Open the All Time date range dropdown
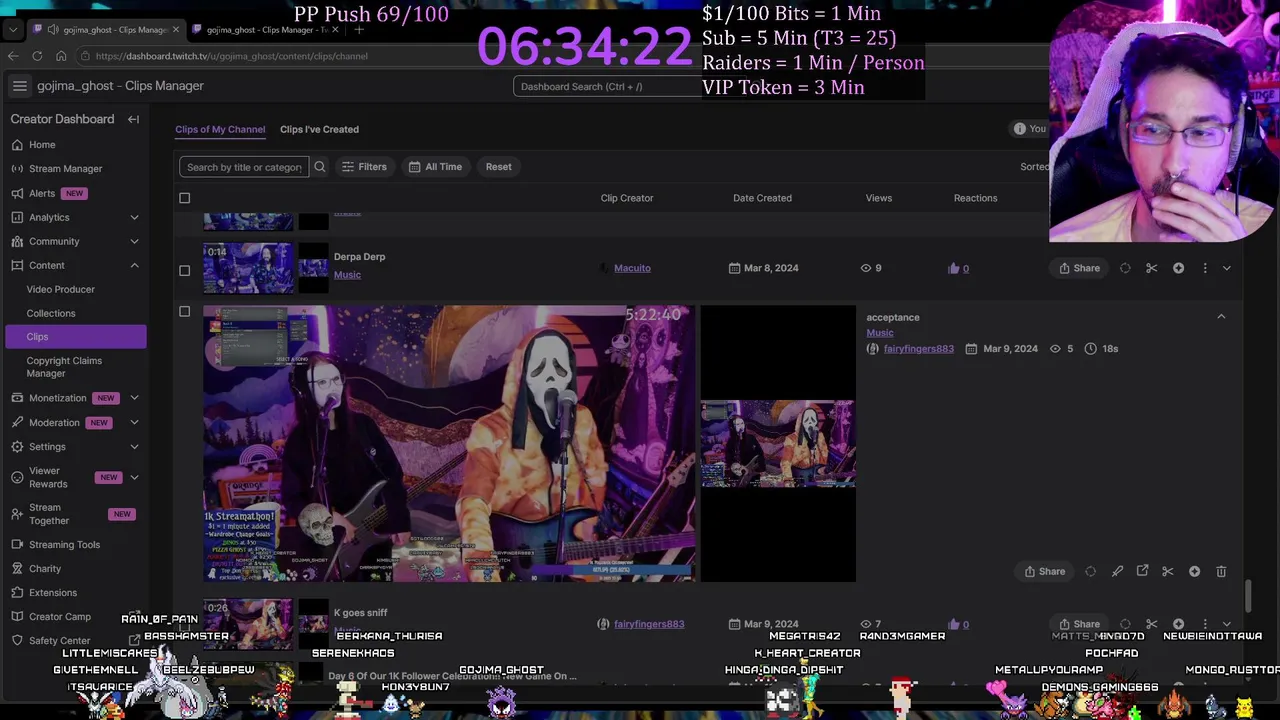 435,167
